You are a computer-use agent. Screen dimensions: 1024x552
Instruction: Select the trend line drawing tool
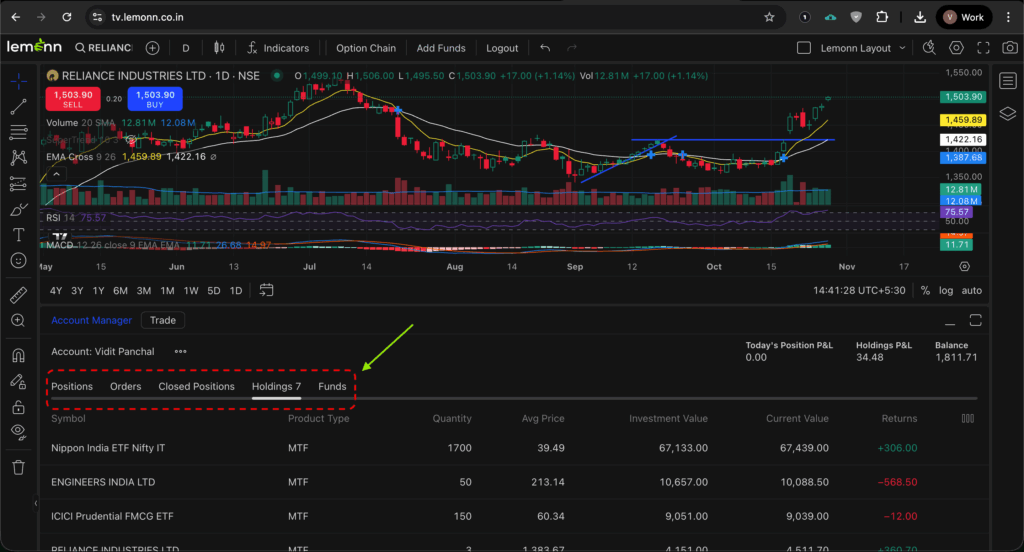[x=18, y=107]
